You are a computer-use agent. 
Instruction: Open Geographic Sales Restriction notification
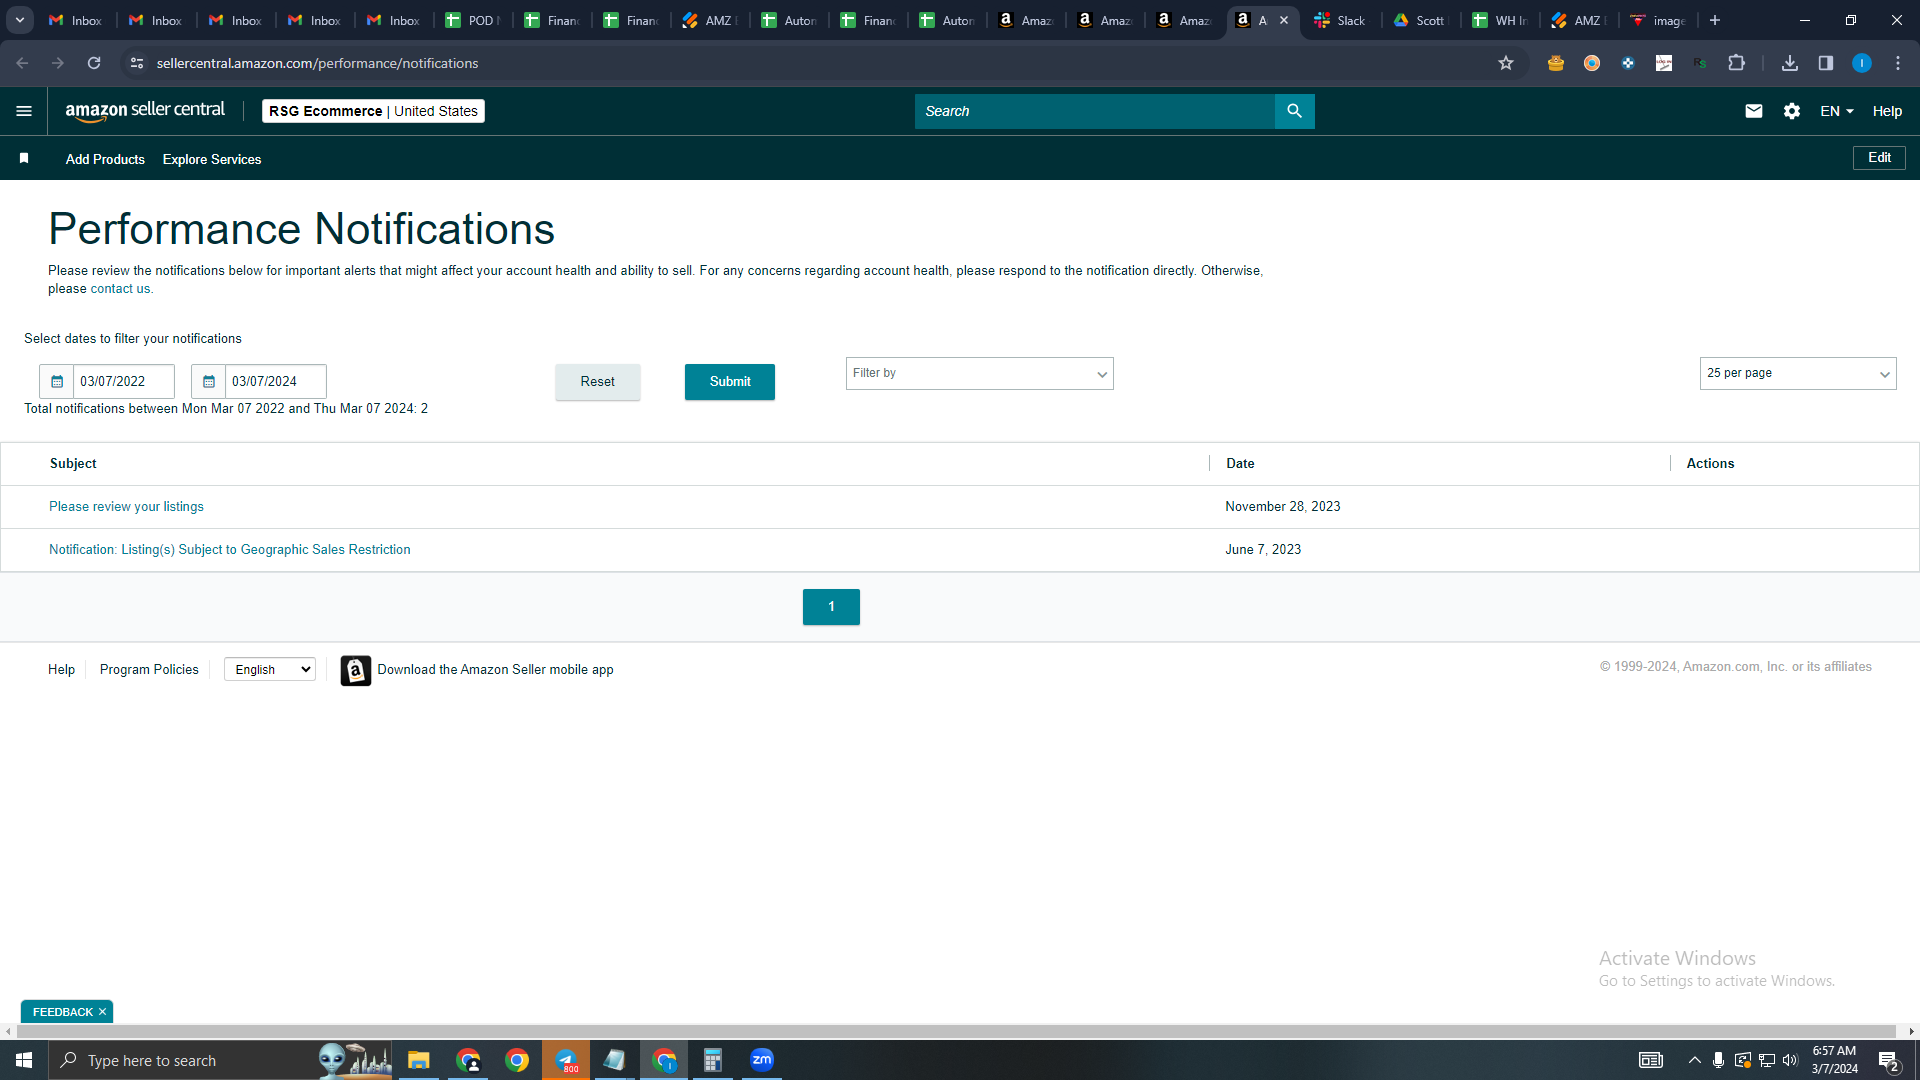tap(230, 550)
